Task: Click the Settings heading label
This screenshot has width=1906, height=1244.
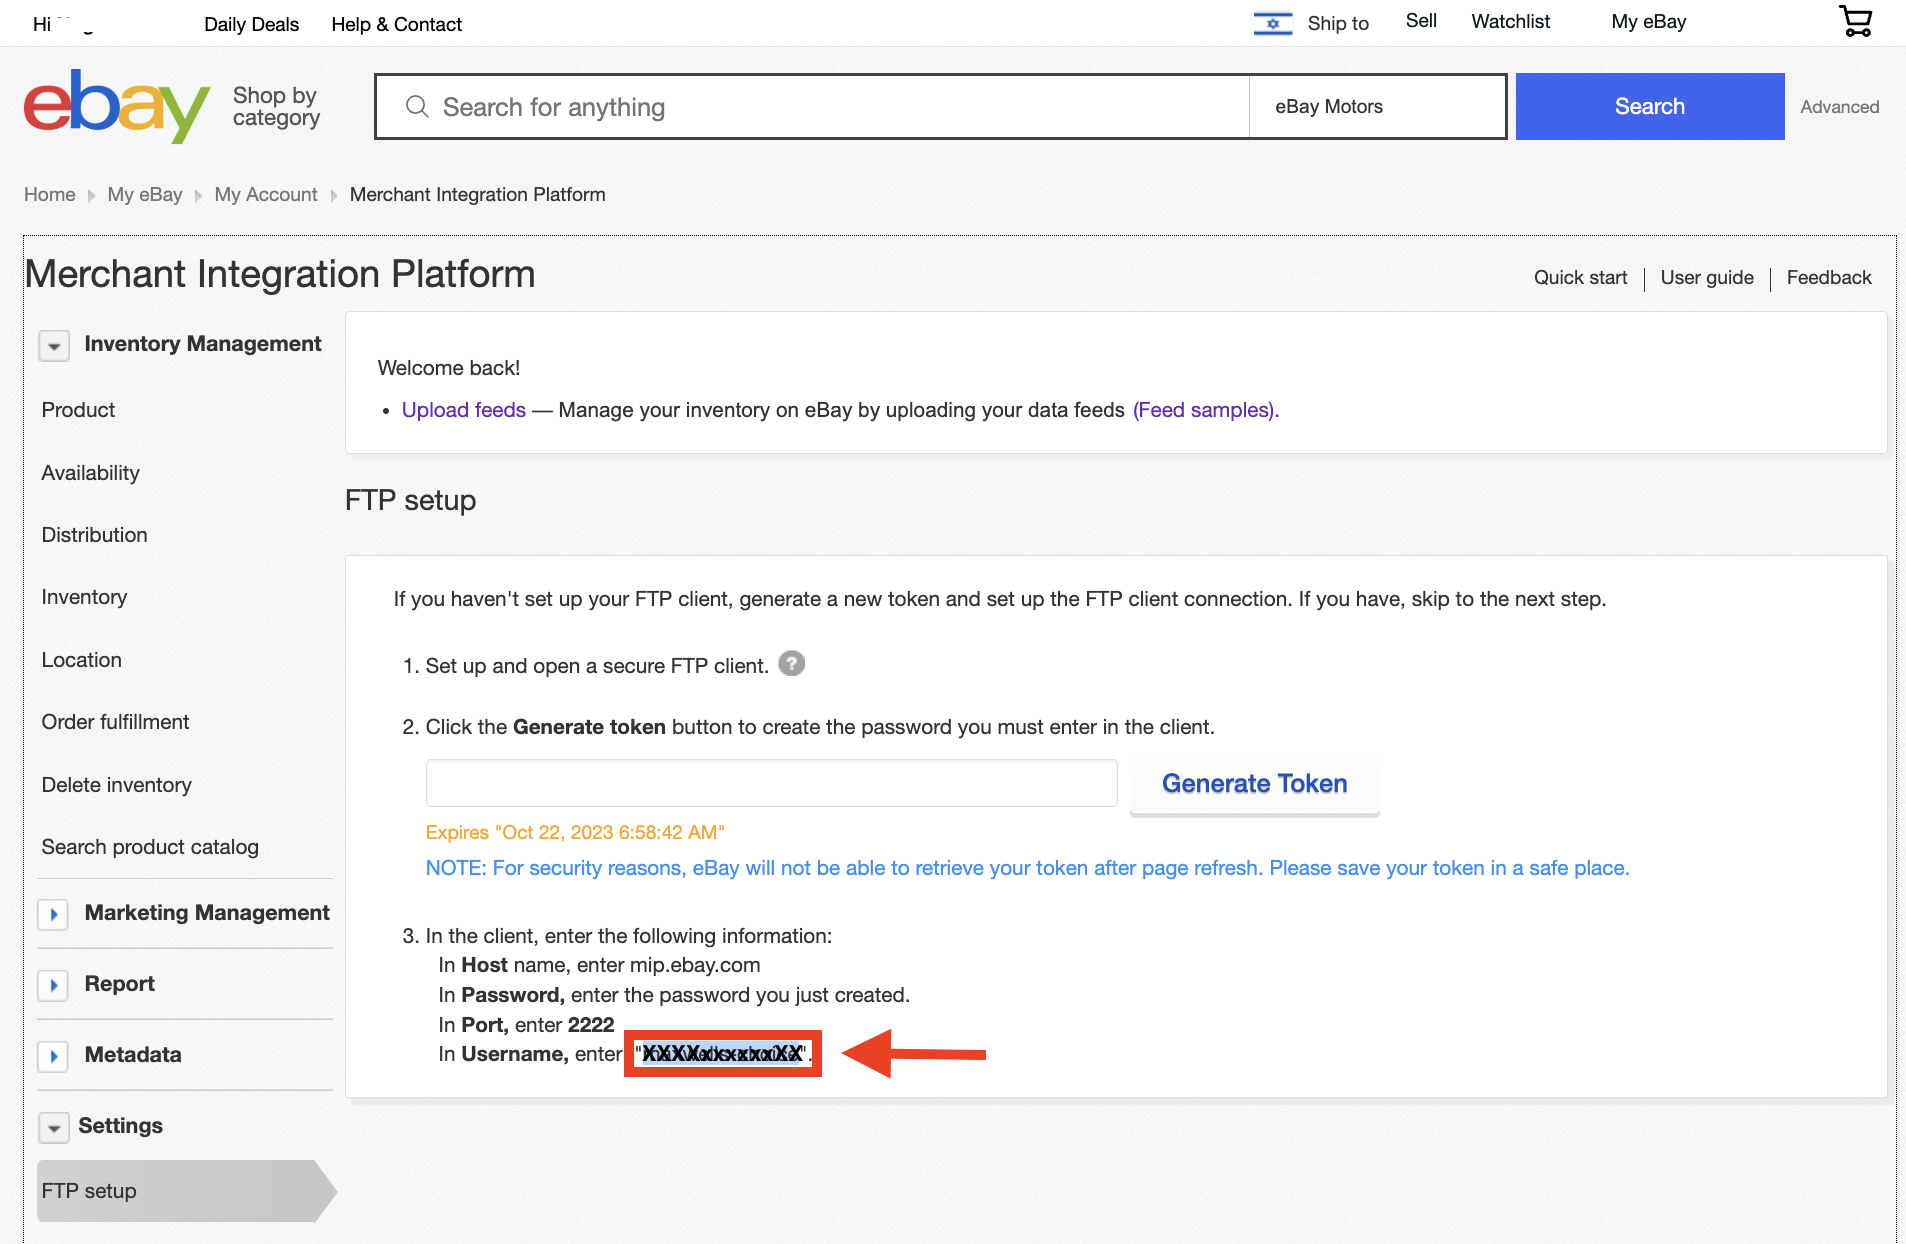Action: [x=120, y=1126]
